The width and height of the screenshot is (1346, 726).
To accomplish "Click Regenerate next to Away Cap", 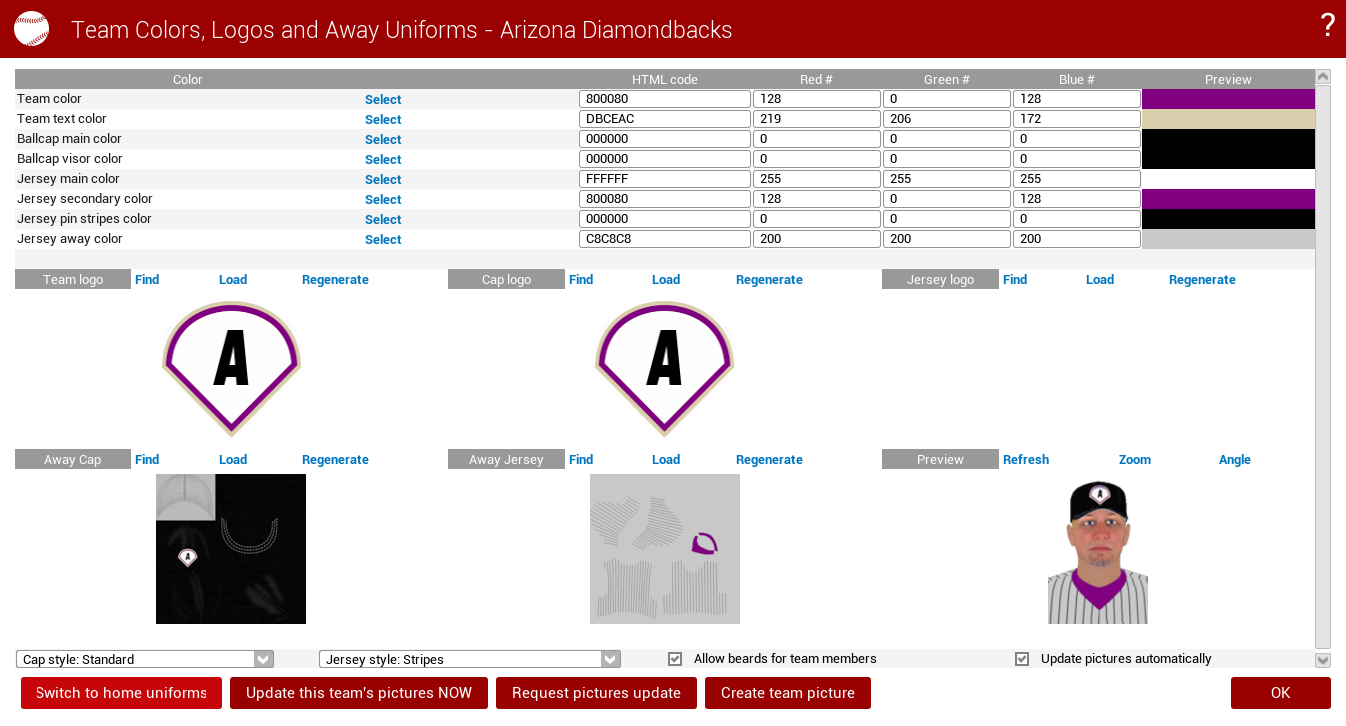I will tap(335, 460).
